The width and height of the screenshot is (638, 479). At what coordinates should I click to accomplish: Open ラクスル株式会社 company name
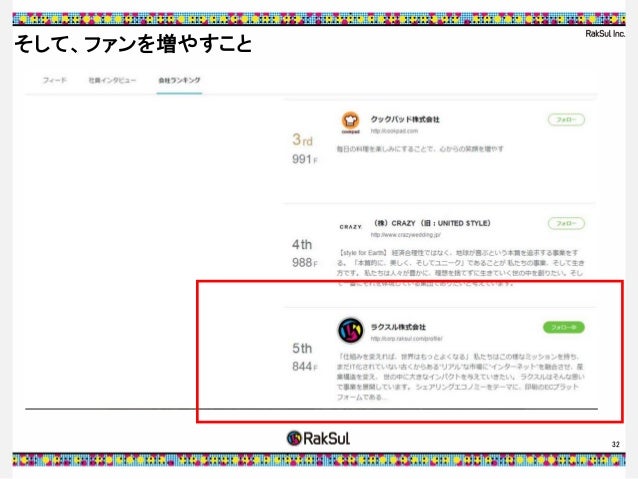click(398, 327)
